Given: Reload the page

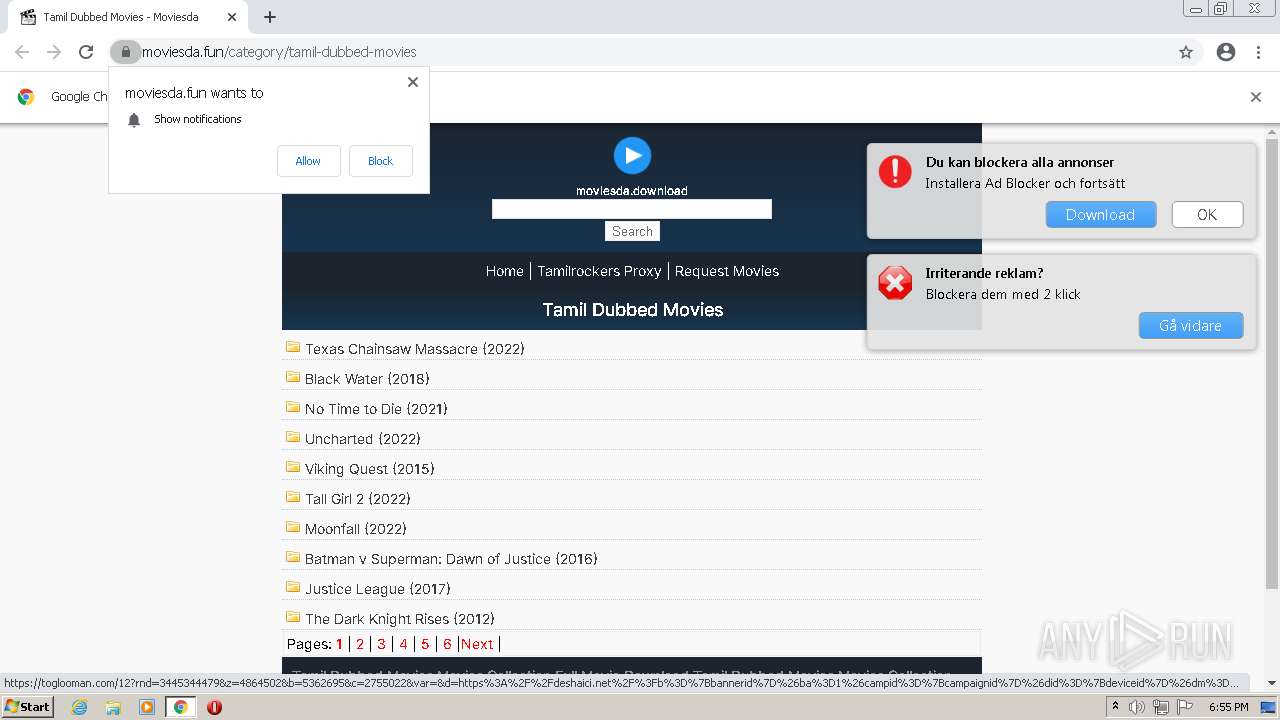Looking at the screenshot, I should coord(86,52).
